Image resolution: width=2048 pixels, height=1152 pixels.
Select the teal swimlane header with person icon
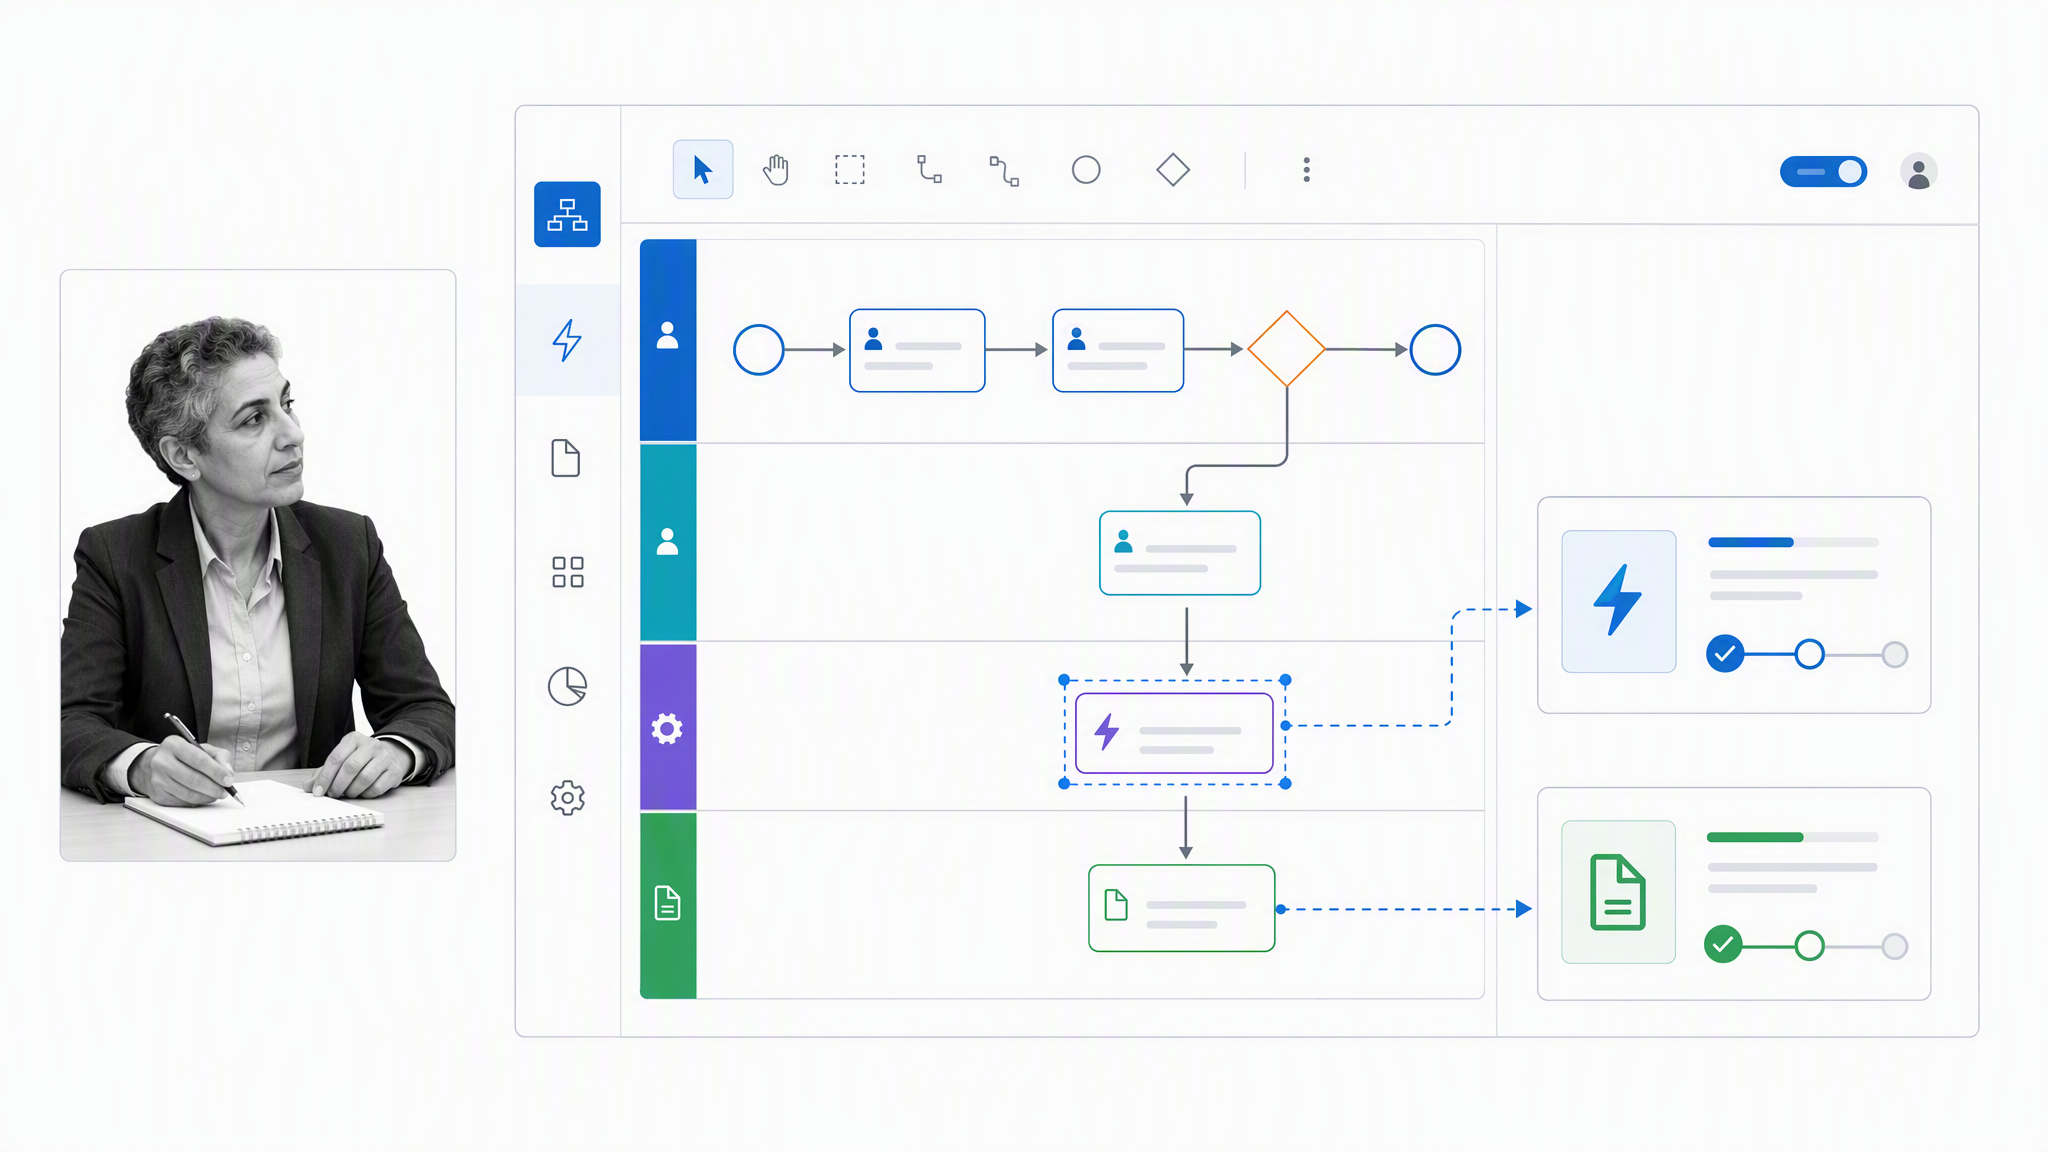(x=668, y=542)
